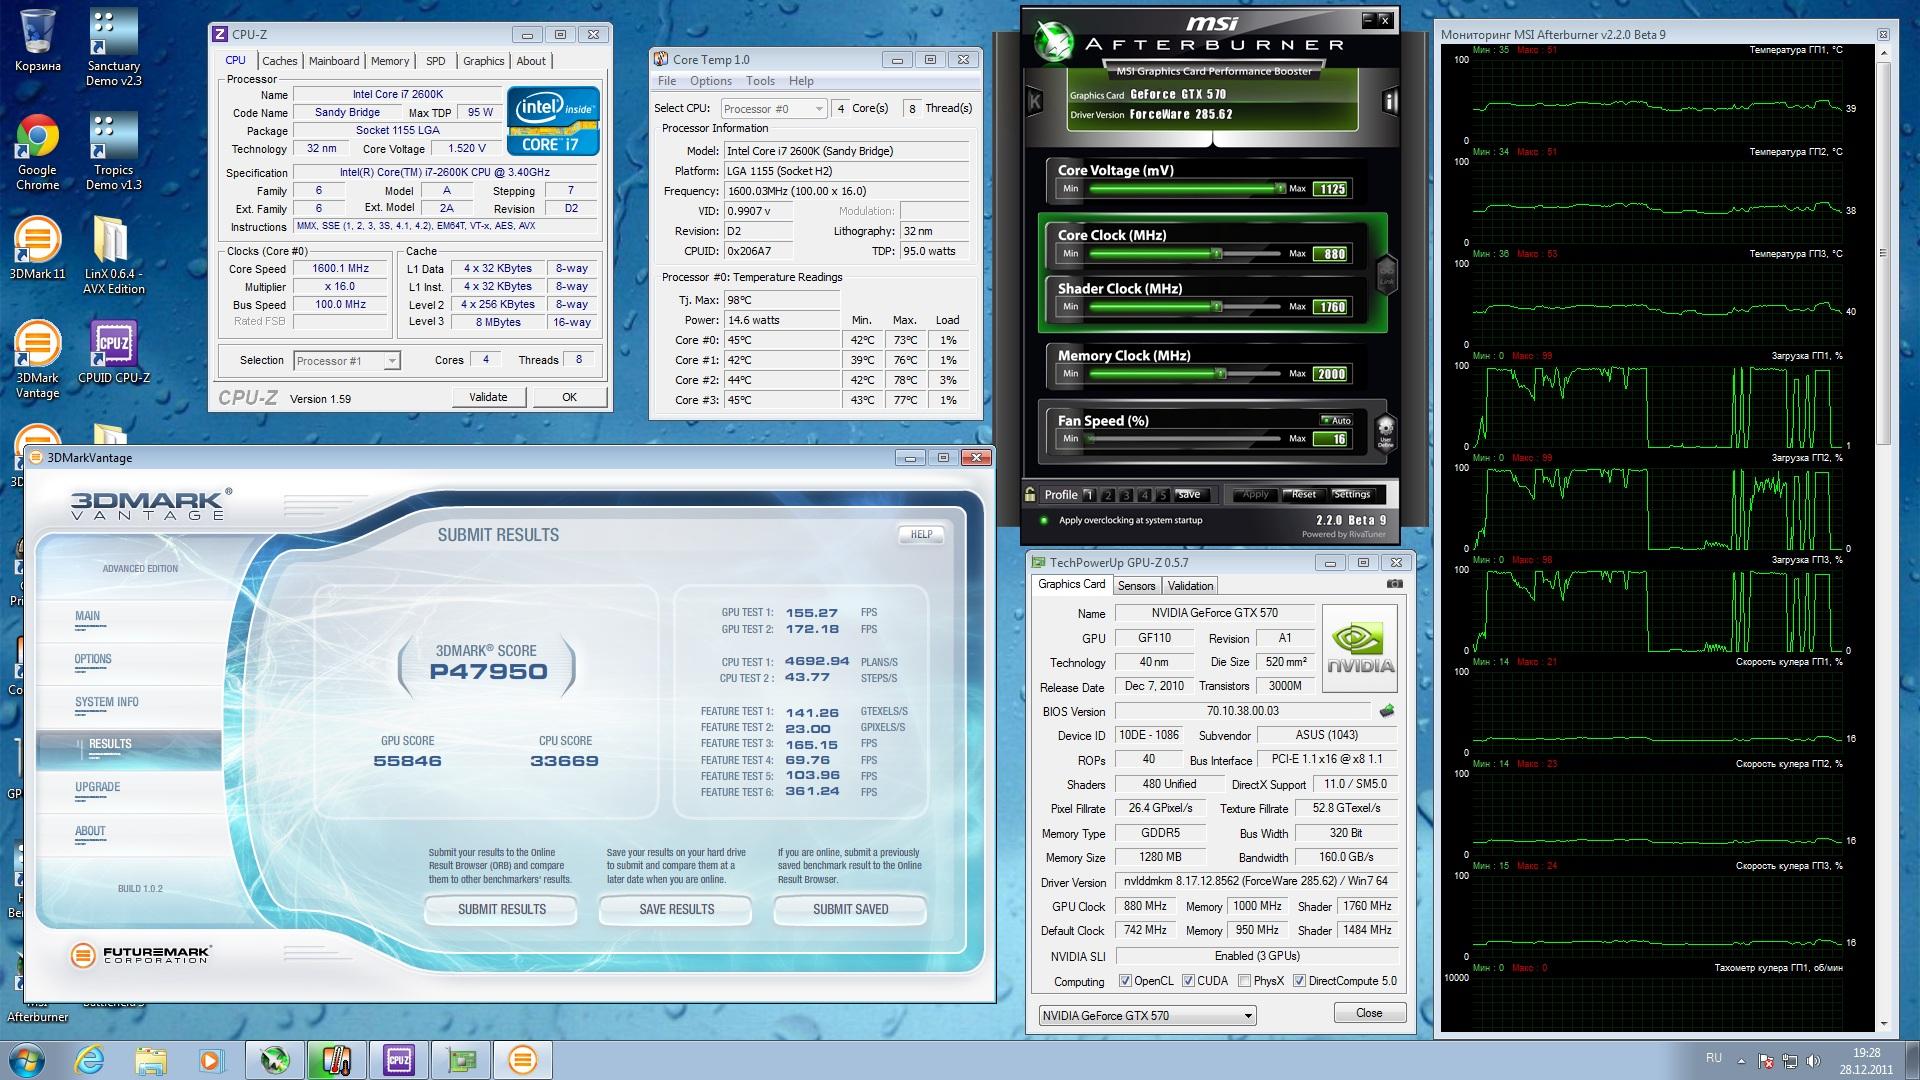Click the 3DMark Vantage taskbar icon
1920x1080 pixels.
(523, 1060)
